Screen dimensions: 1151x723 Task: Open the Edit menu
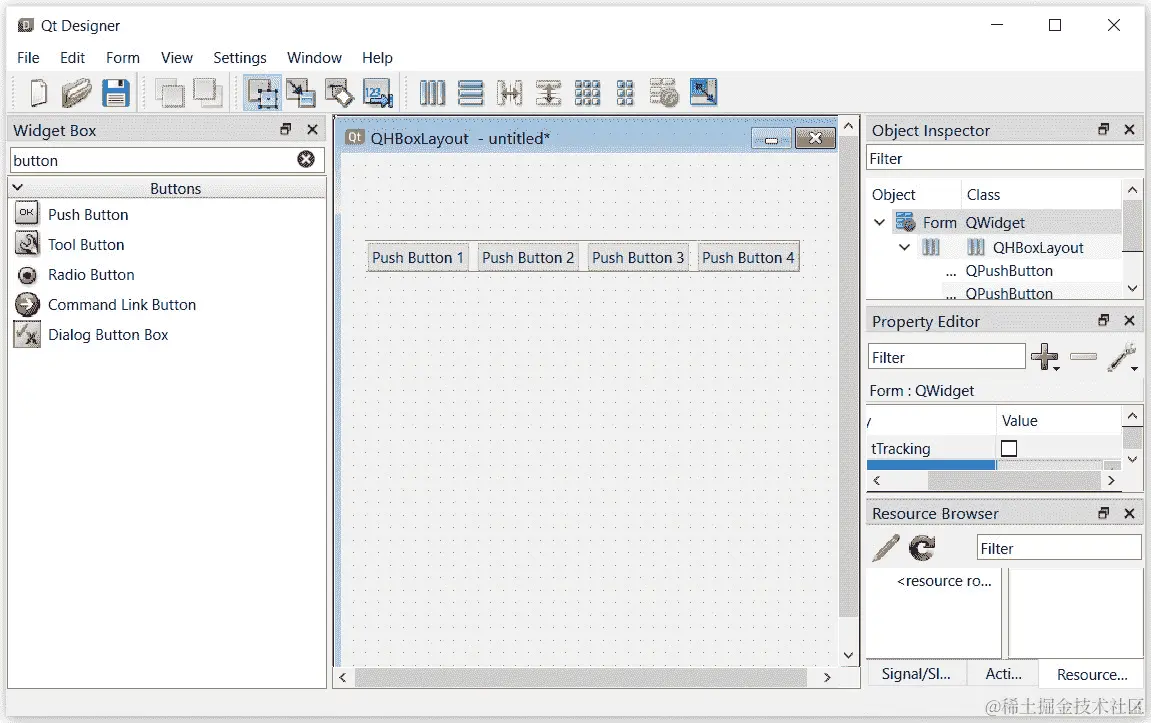72,57
